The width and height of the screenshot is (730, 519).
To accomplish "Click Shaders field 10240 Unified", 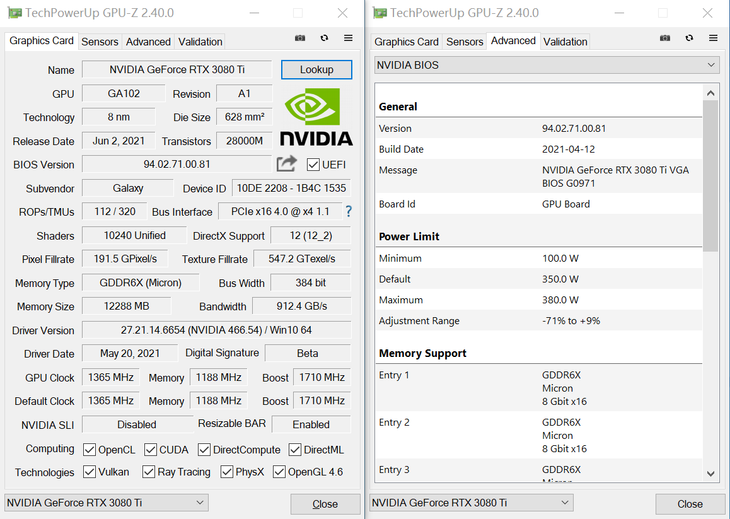I will (135, 236).
